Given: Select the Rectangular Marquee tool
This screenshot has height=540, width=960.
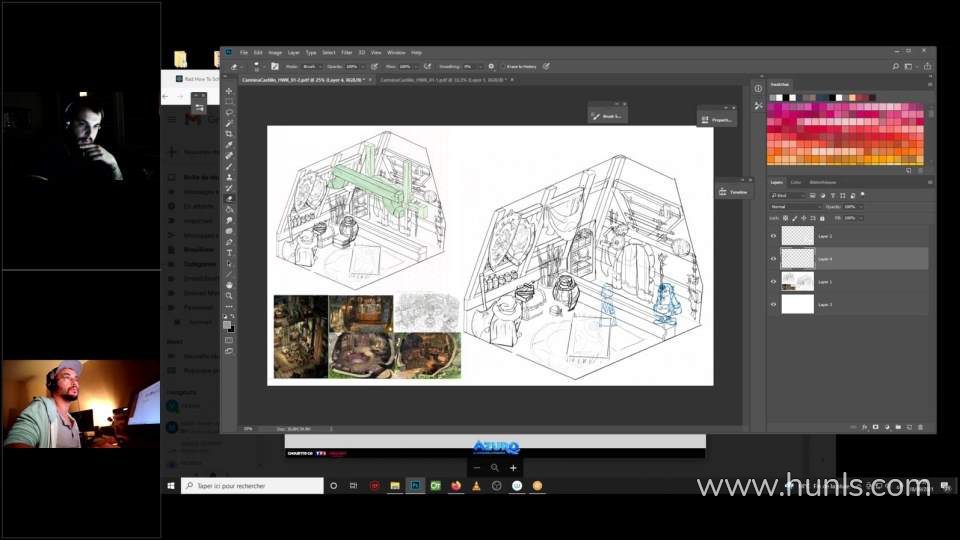Looking at the screenshot, I should 229,102.
